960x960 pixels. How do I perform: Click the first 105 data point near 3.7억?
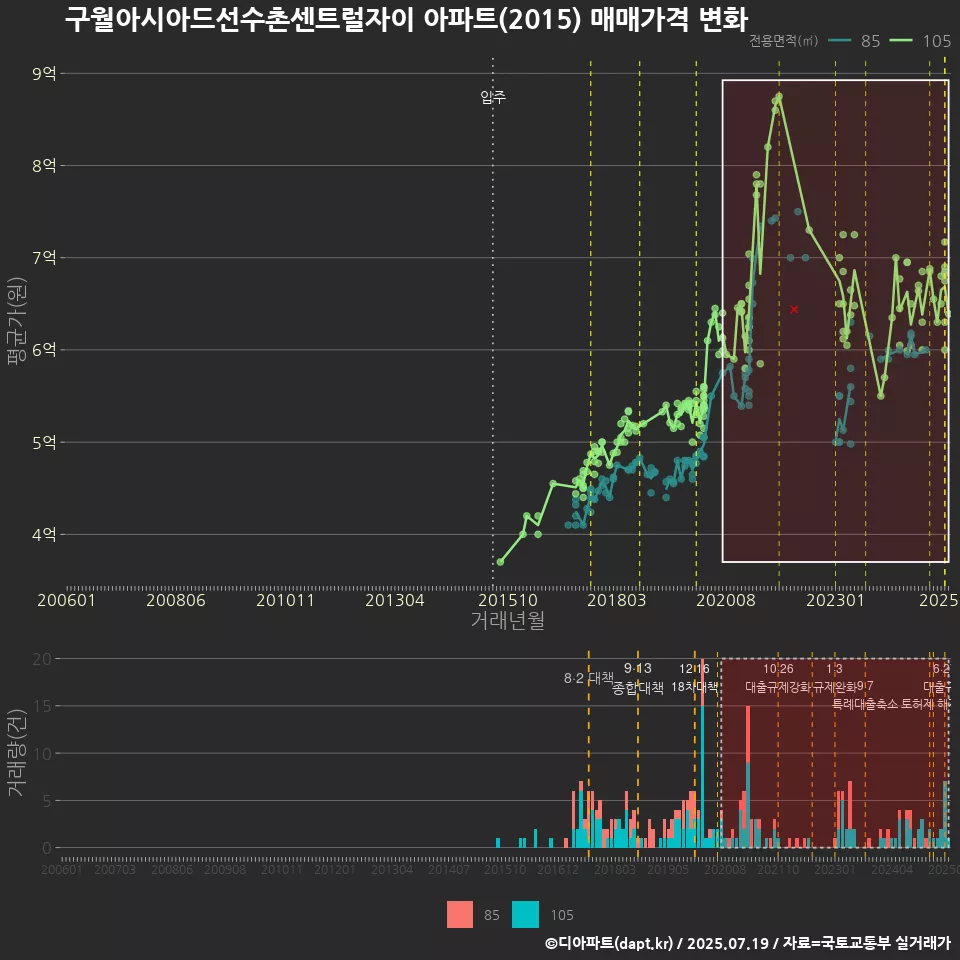click(x=500, y=562)
